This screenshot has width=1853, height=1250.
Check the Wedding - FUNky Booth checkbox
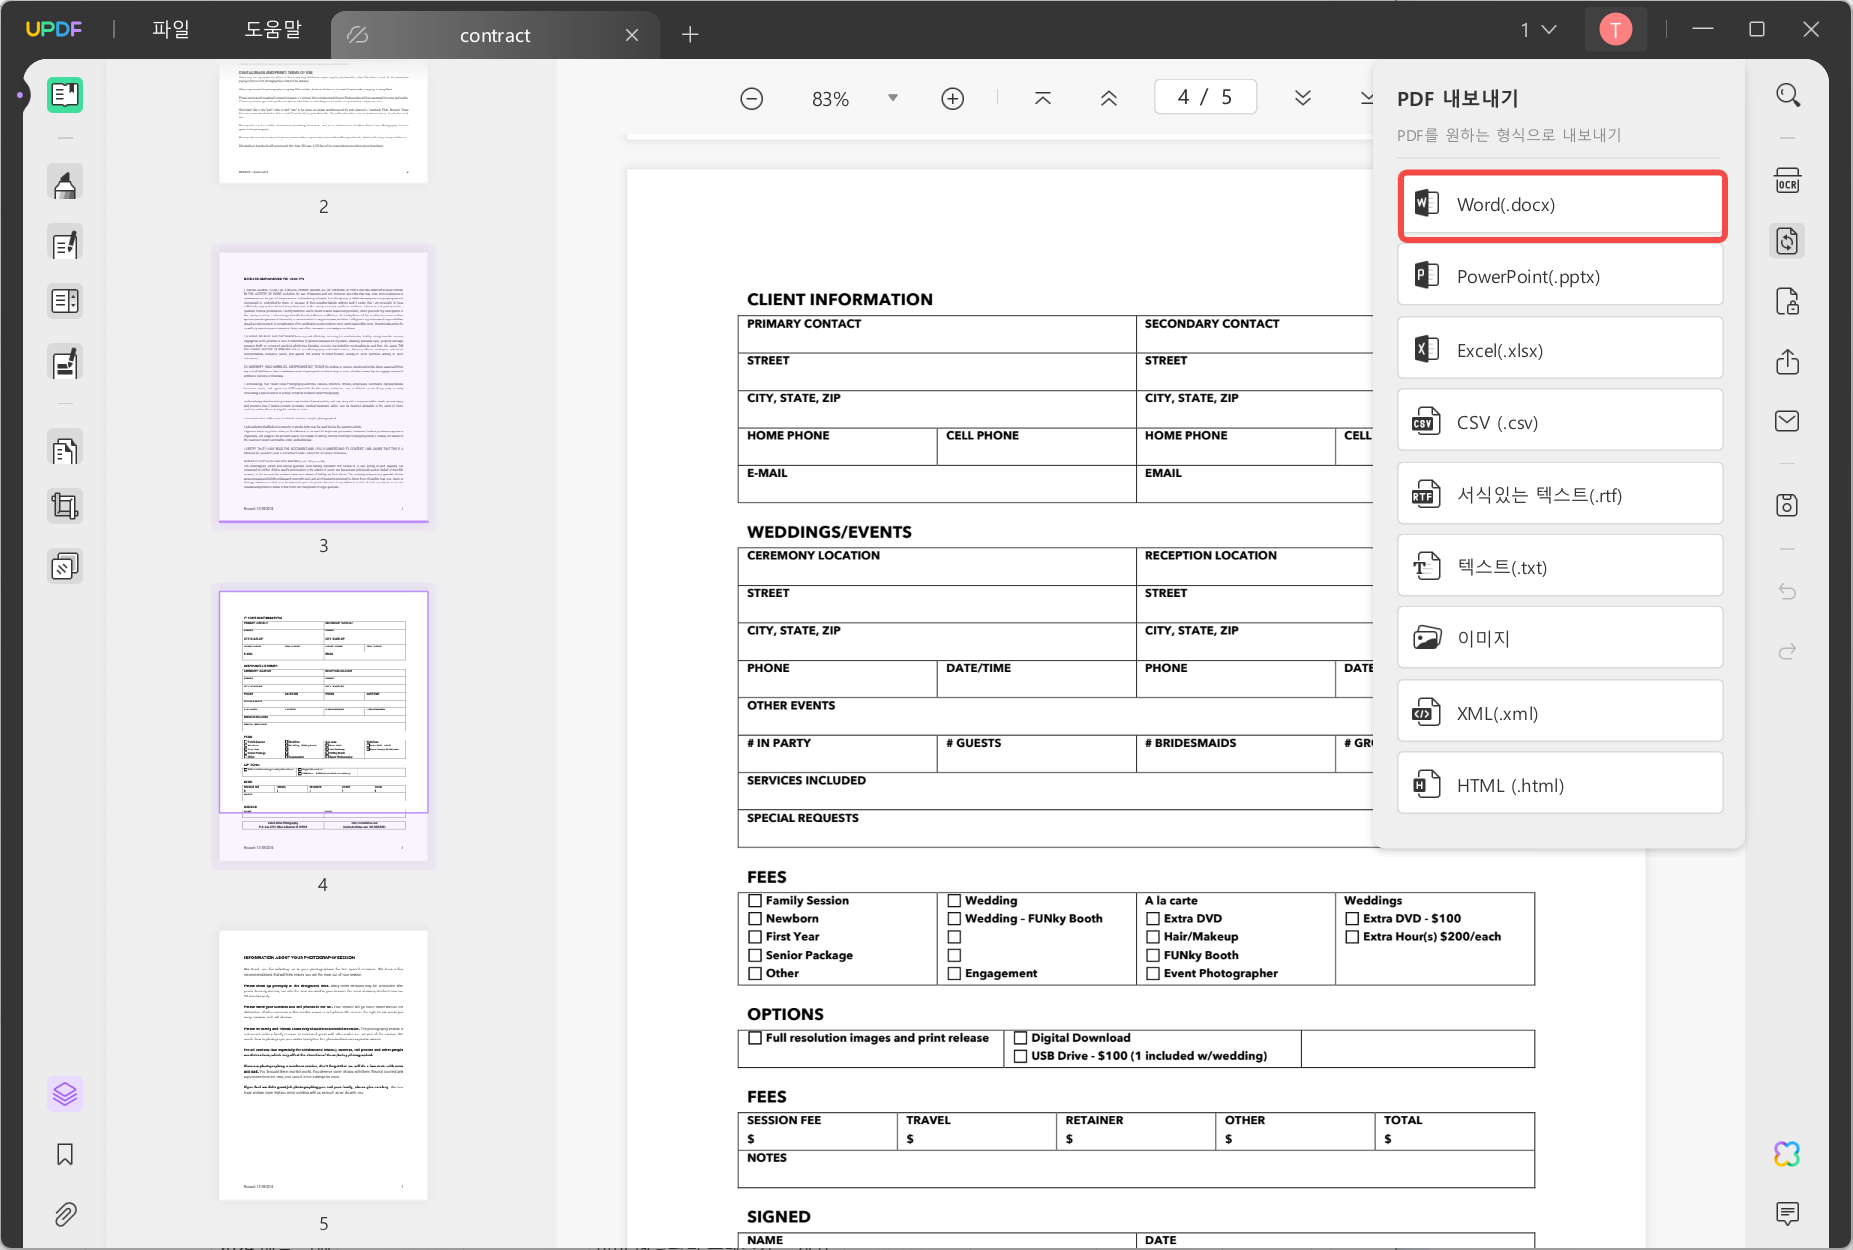[x=954, y=919]
